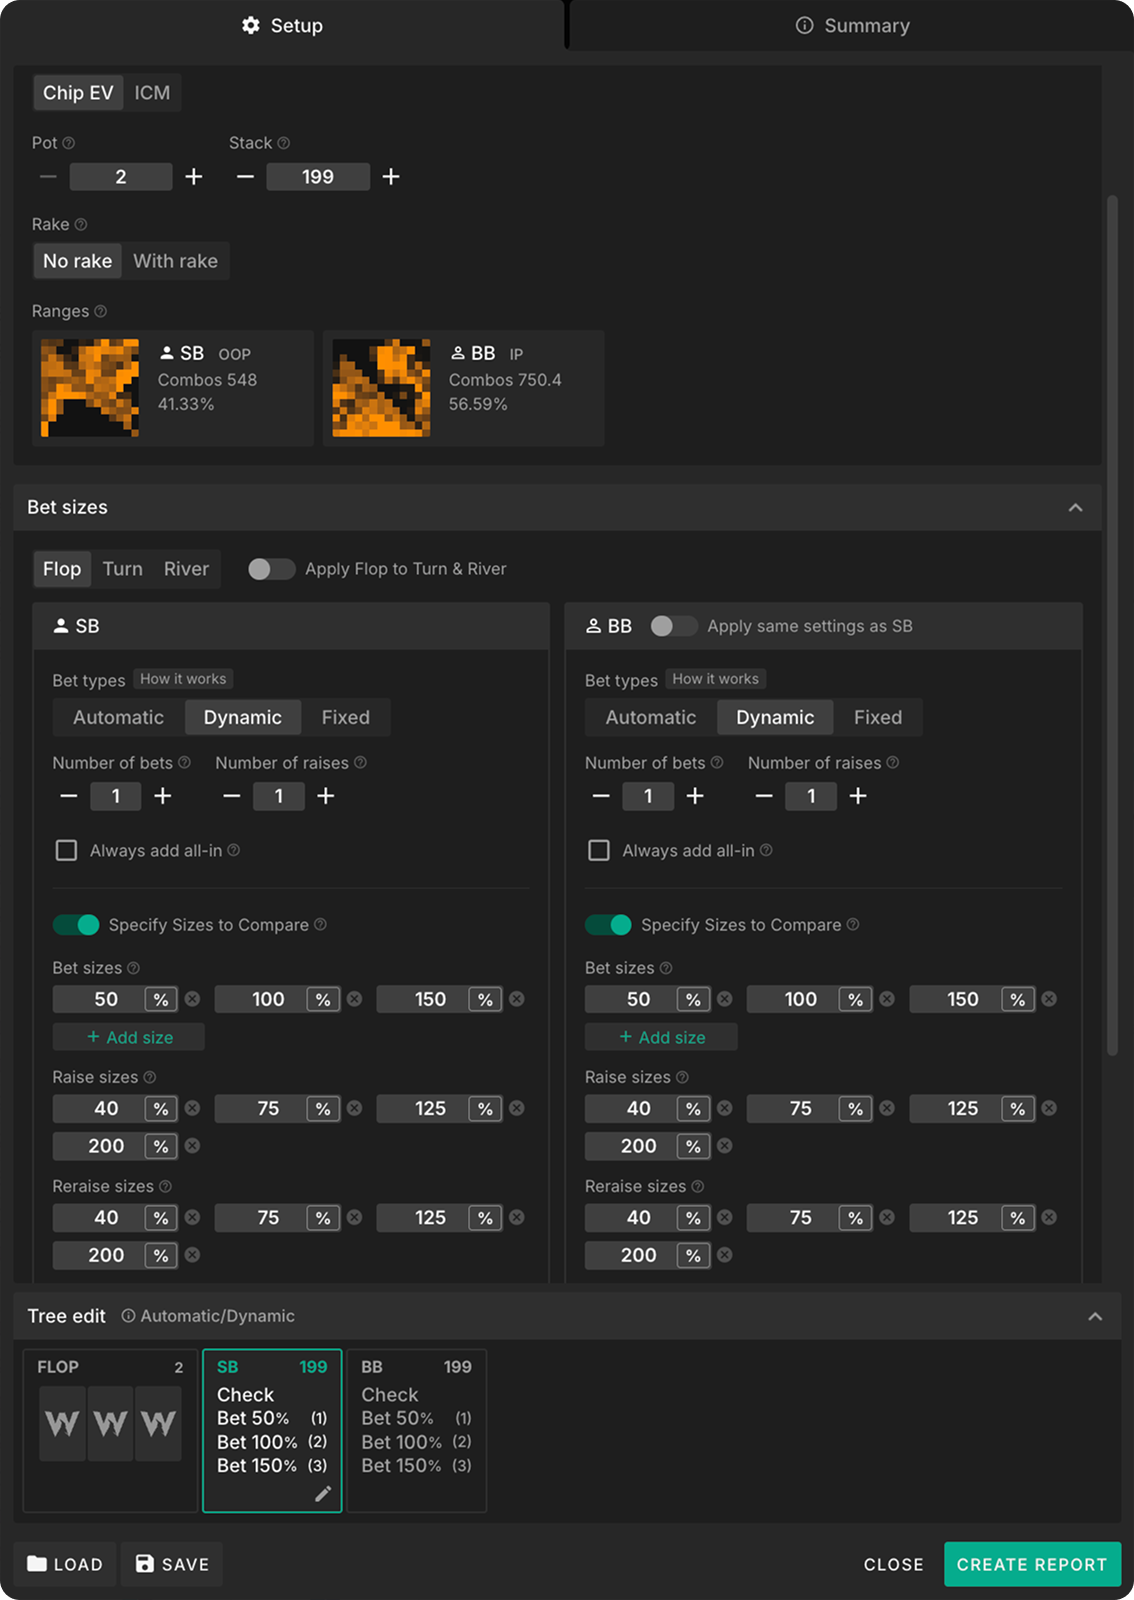Select the With rake option
Image resolution: width=1134 pixels, height=1600 pixels.
pyautogui.click(x=175, y=261)
